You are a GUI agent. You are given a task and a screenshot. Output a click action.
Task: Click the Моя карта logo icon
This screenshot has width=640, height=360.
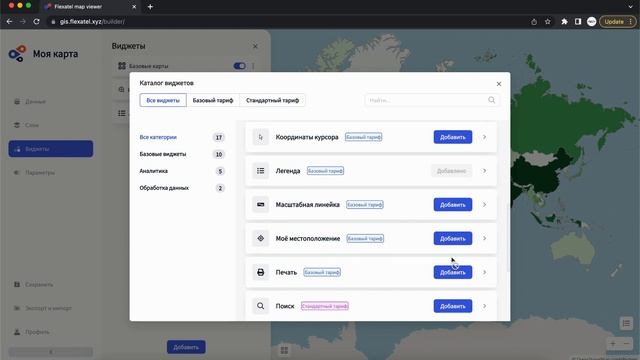pyautogui.click(x=18, y=54)
